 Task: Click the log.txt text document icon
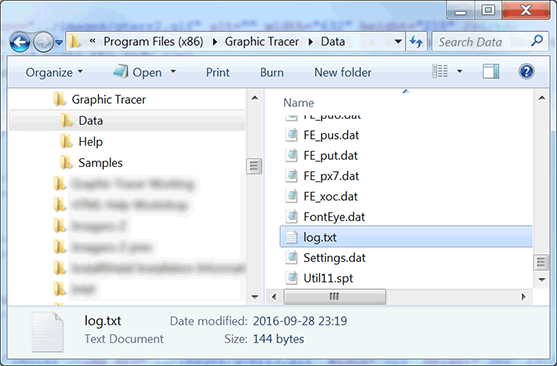tap(291, 237)
